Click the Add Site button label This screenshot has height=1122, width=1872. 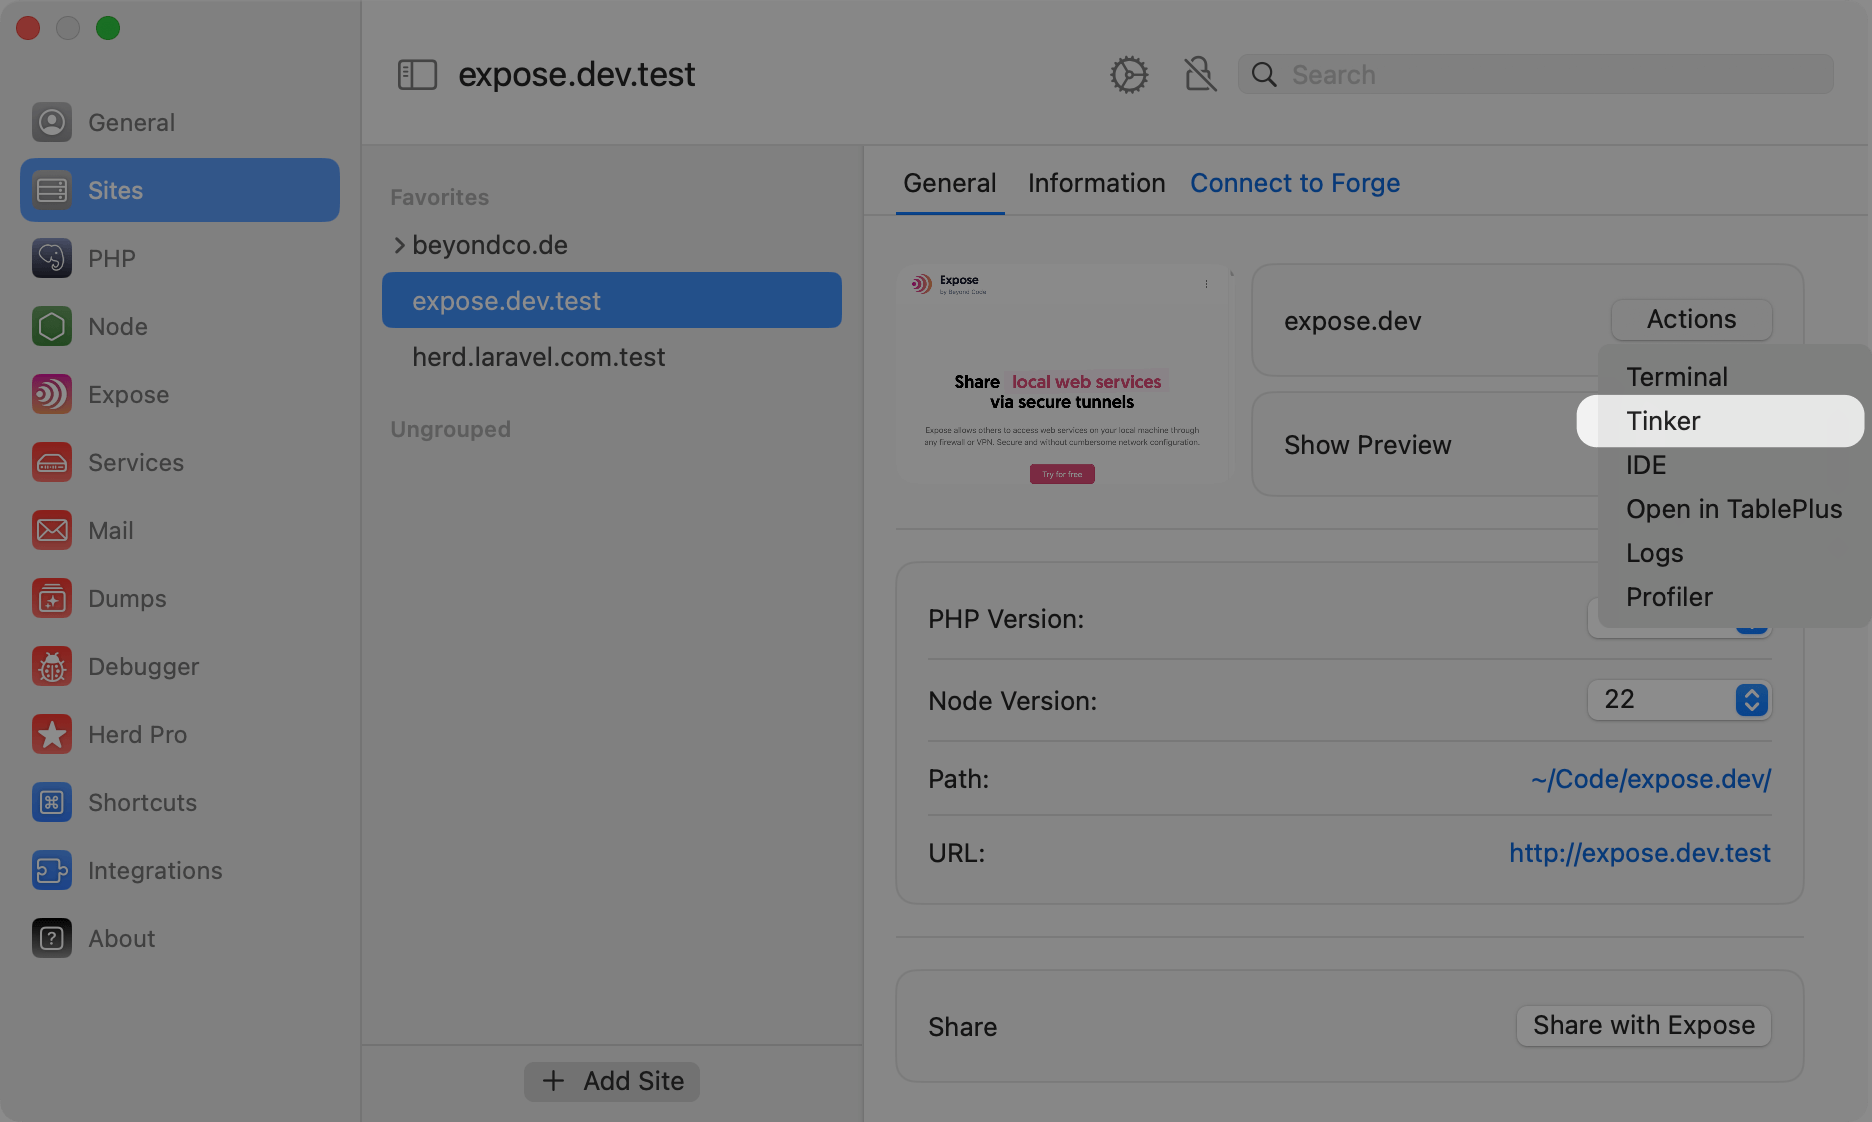point(634,1081)
